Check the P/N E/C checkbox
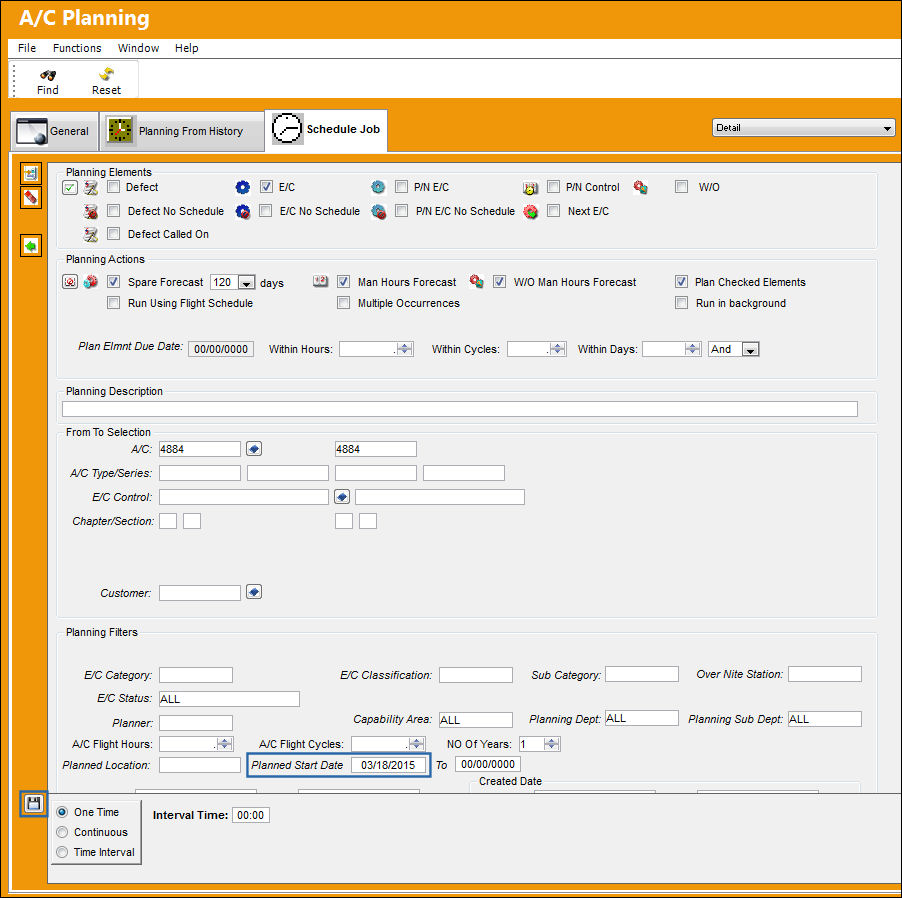902x898 pixels. 401,187
